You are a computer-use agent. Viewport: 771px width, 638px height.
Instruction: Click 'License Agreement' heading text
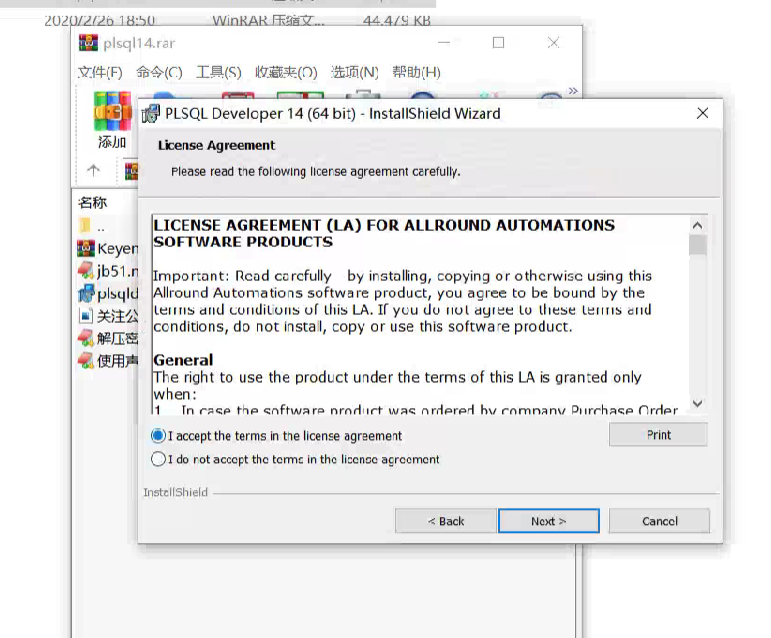pyautogui.click(x=216, y=145)
